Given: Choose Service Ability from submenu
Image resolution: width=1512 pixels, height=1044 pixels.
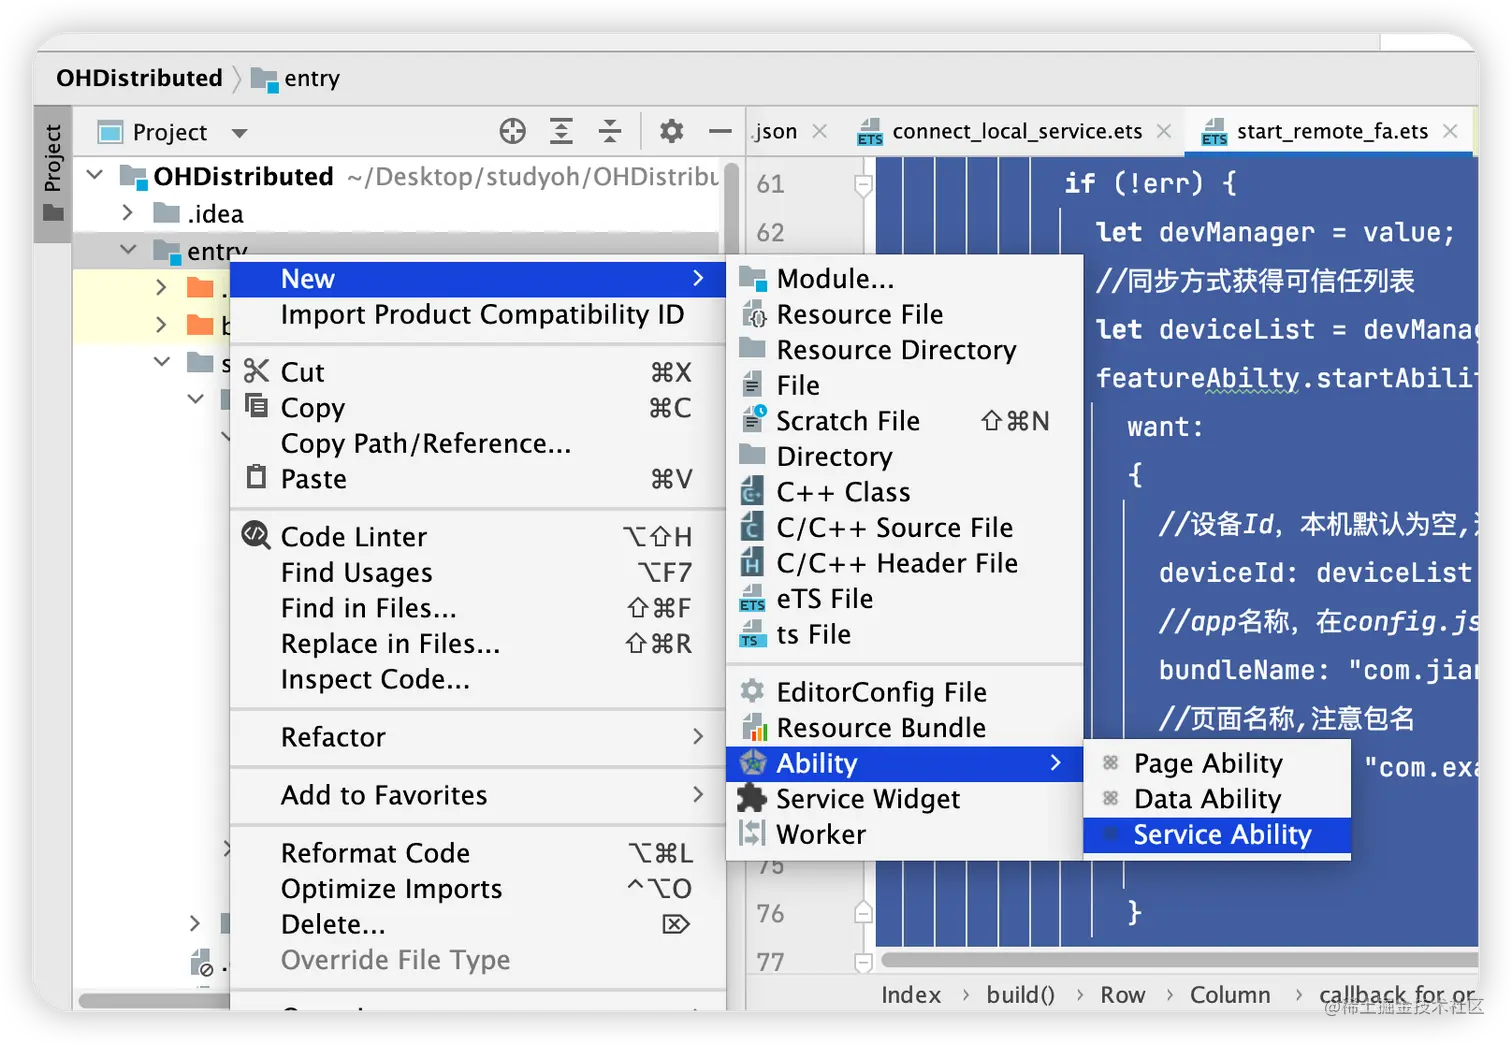Looking at the screenshot, I should (1217, 834).
